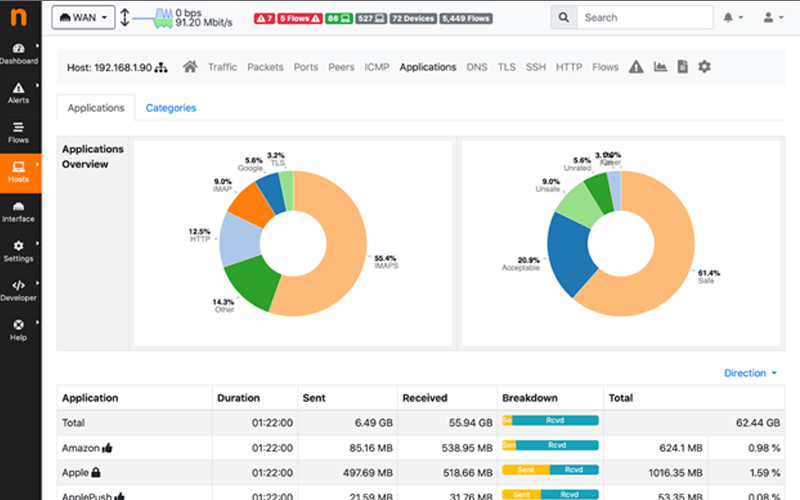
Task: Open the Interface sidebar section
Action: coord(20,211)
